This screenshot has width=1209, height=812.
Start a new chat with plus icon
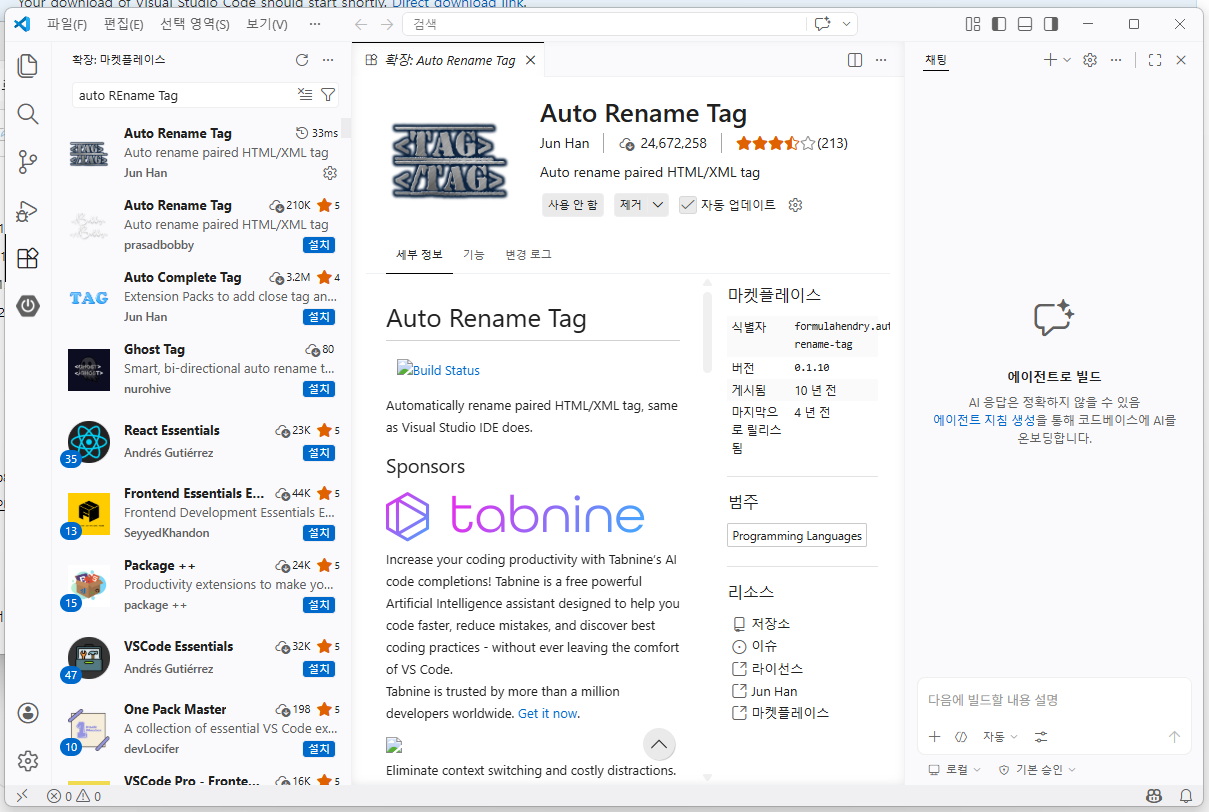click(1049, 60)
